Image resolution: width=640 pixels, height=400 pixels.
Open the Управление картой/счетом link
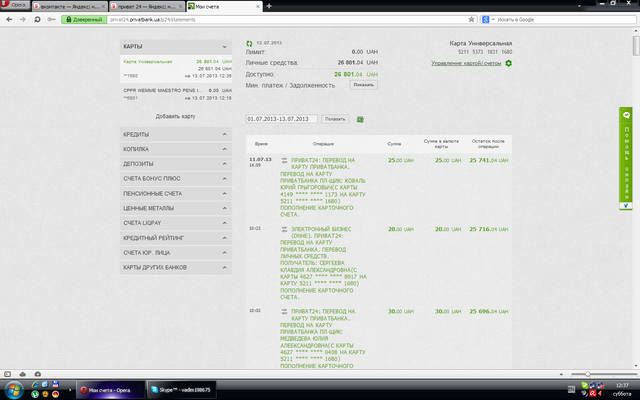pyautogui.click(x=466, y=63)
